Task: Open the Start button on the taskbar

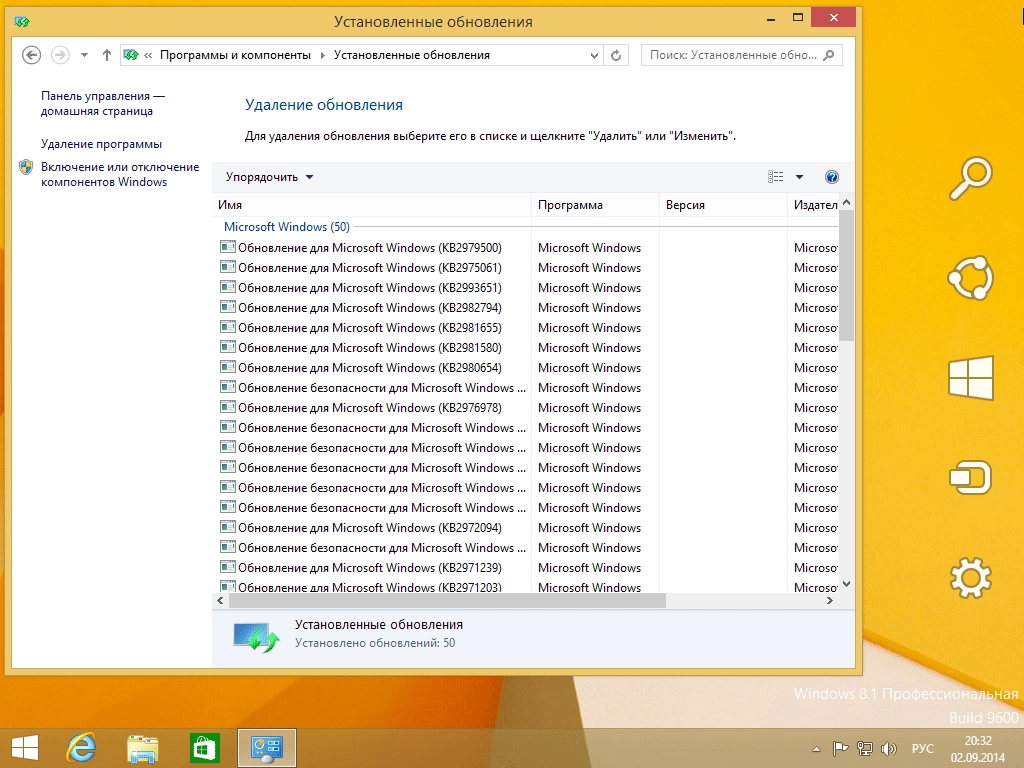Action: (x=25, y=748)
